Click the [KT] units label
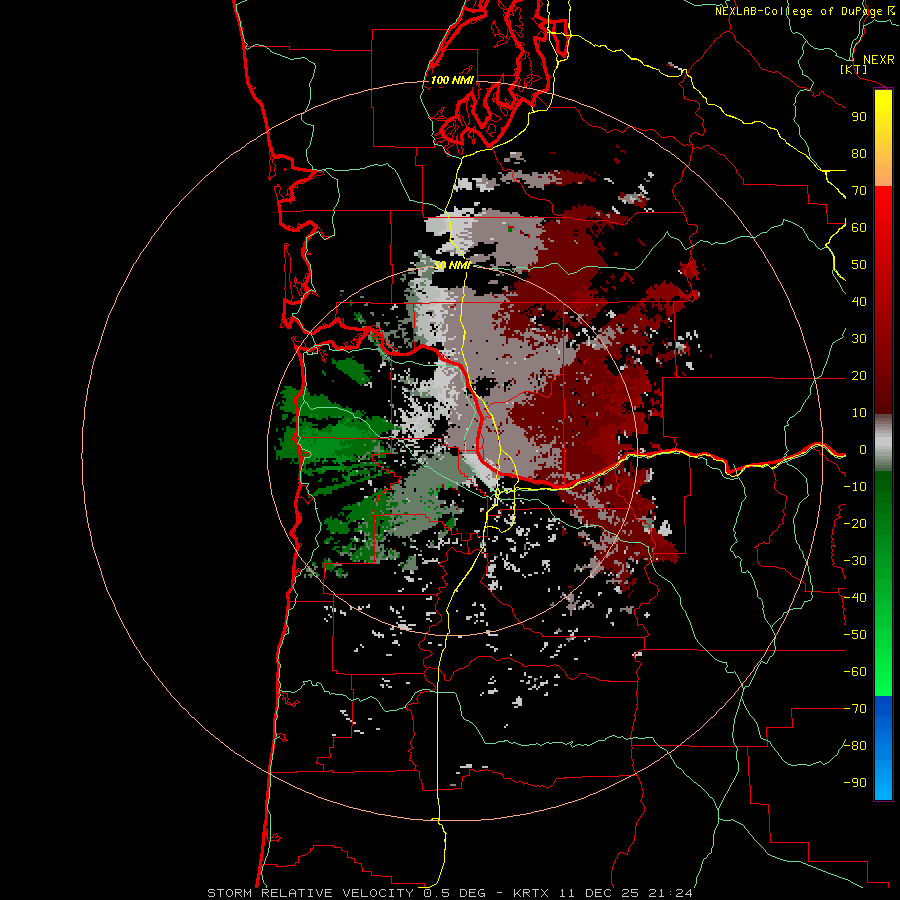The width and height of the screenshot is (900, 900). point(854,69)
